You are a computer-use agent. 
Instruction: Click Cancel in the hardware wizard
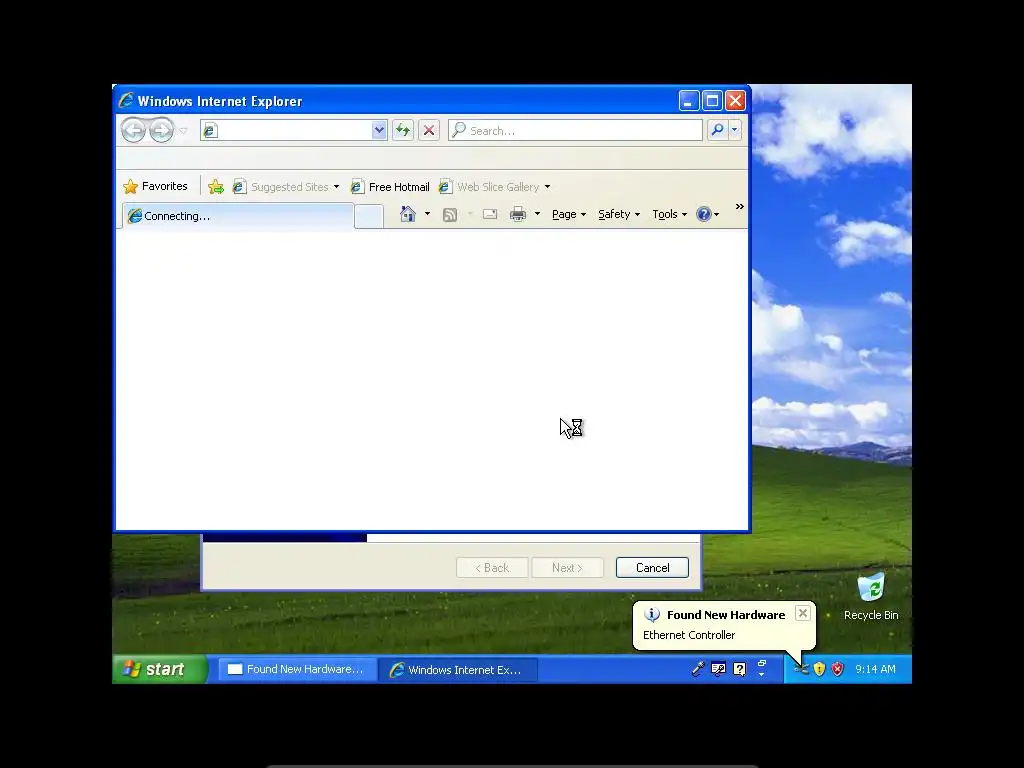[x=652, y=568]
